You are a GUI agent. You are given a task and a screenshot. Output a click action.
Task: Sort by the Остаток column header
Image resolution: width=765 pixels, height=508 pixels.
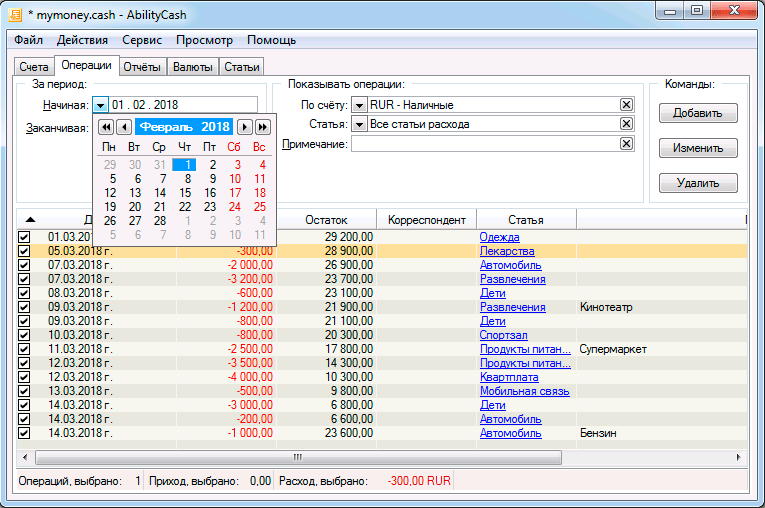[x=326, y=220]
